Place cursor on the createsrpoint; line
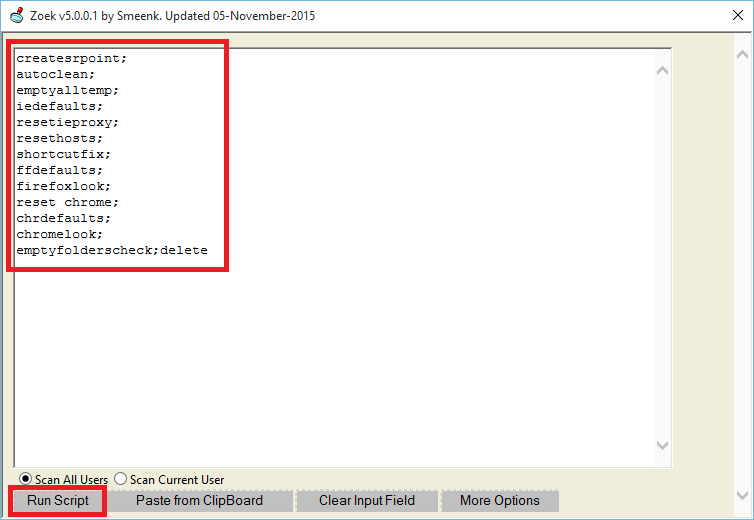Viewport: 754px width, 520px height. (x=71, y=58)
